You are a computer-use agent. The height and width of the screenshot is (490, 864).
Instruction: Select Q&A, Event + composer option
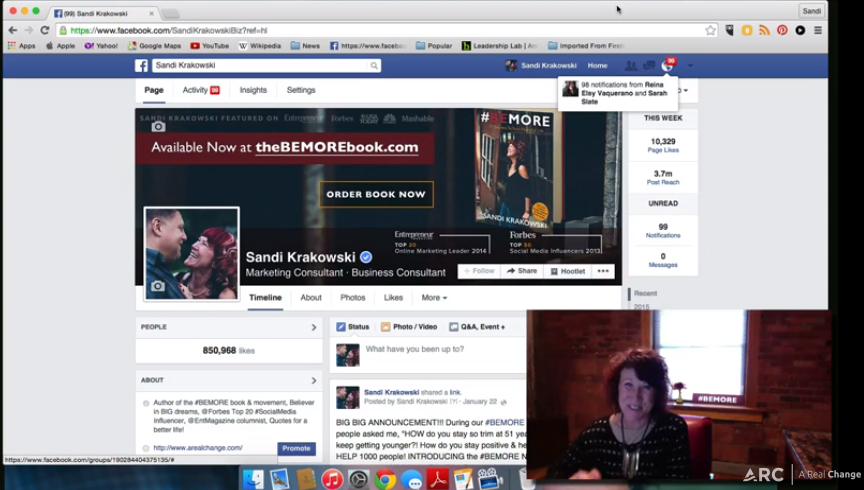[477, 327]
